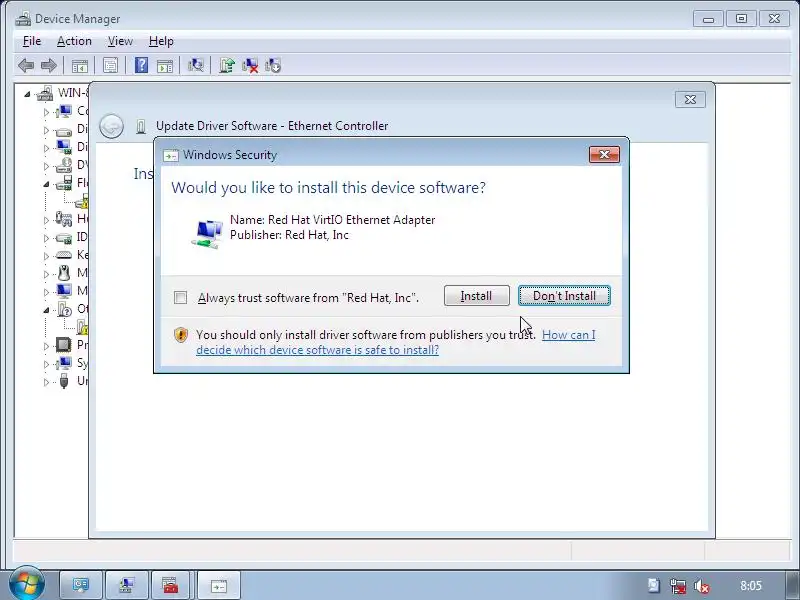The image size is (800, 600).
Task: Click the Device Manager taskbar button
Action: pyautogui.click(x=127, y=585)
